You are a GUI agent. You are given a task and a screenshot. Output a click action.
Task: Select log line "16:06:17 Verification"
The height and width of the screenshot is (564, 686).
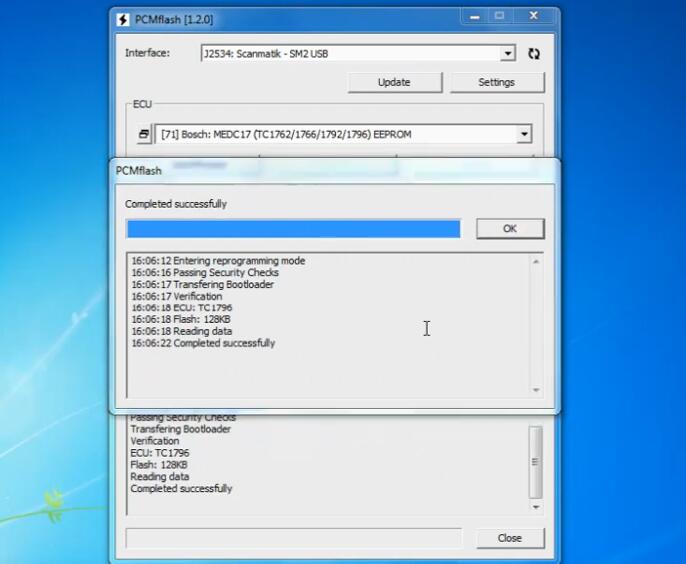click(177, 296)
